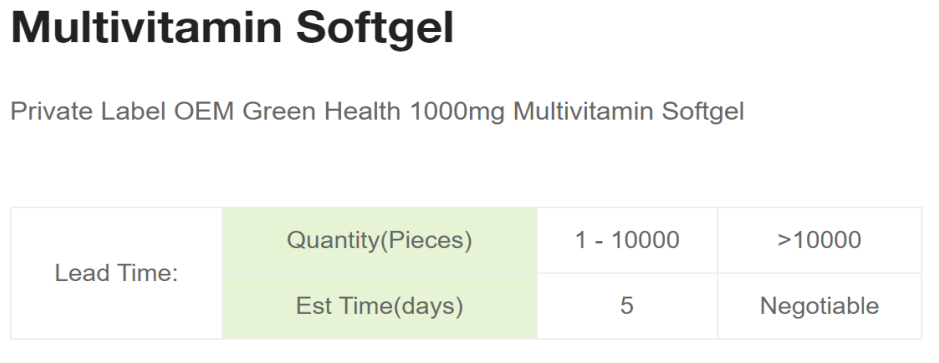Select the words Private Label in the description
This screenshot has width=939, height=363.
[x=88, y=111]
